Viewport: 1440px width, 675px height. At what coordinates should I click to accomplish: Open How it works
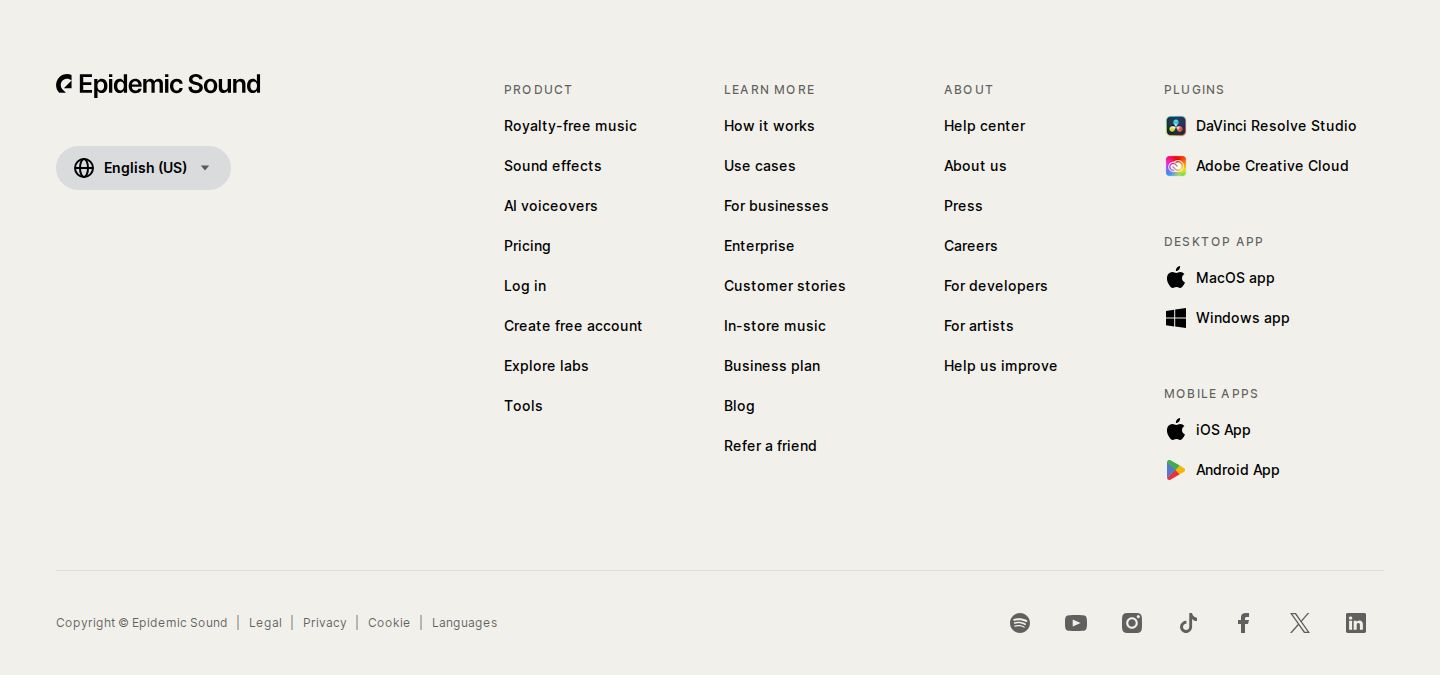[769, 126]
